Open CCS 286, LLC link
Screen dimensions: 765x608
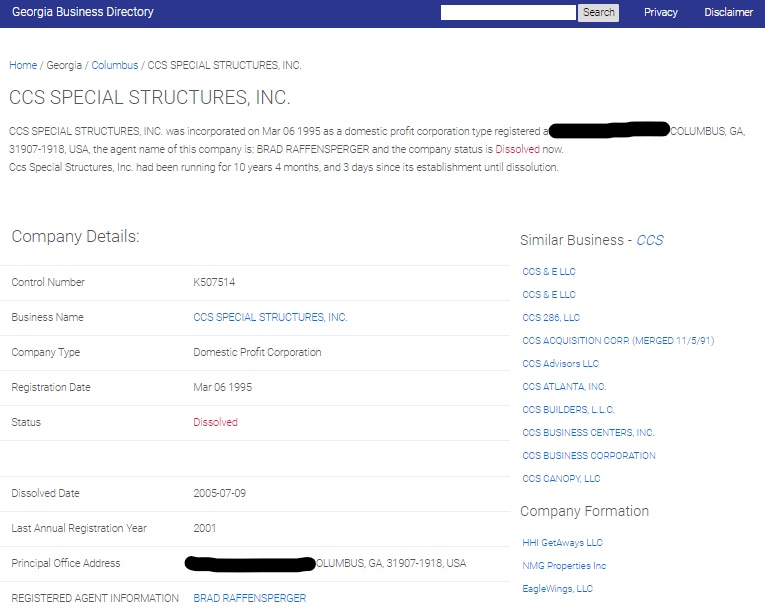551,317
